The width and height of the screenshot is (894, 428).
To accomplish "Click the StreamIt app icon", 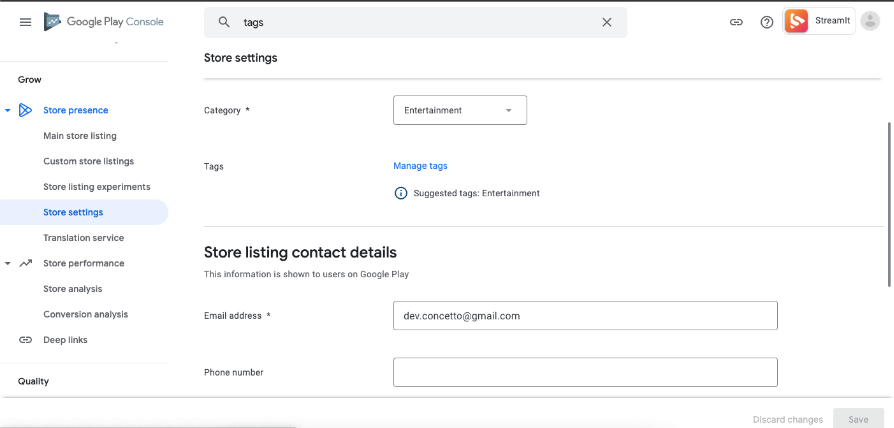I will click(797, 21).
